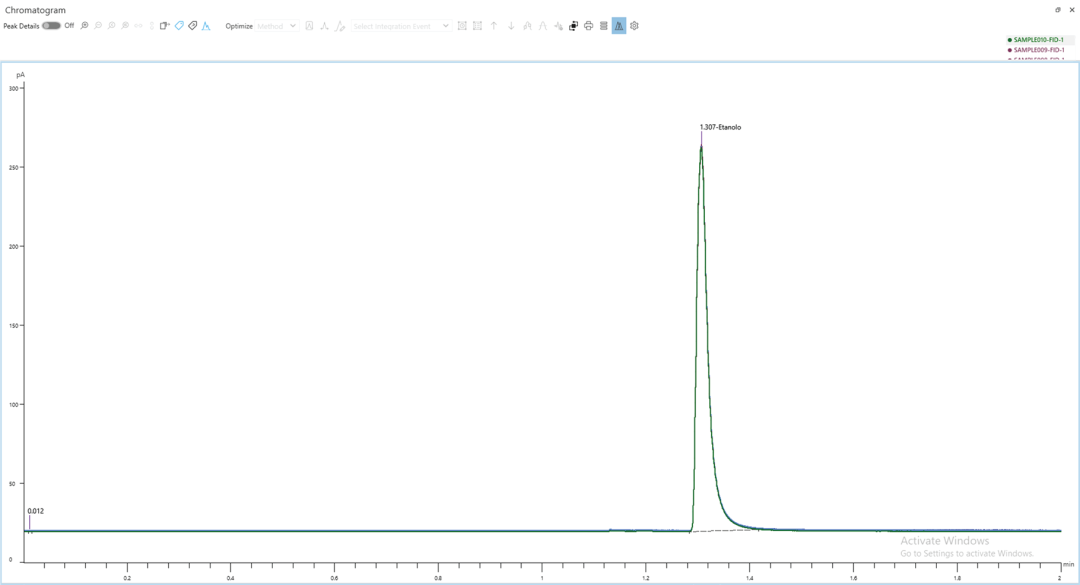
Task: Click the stacked signals view icon
Action: 603,25
